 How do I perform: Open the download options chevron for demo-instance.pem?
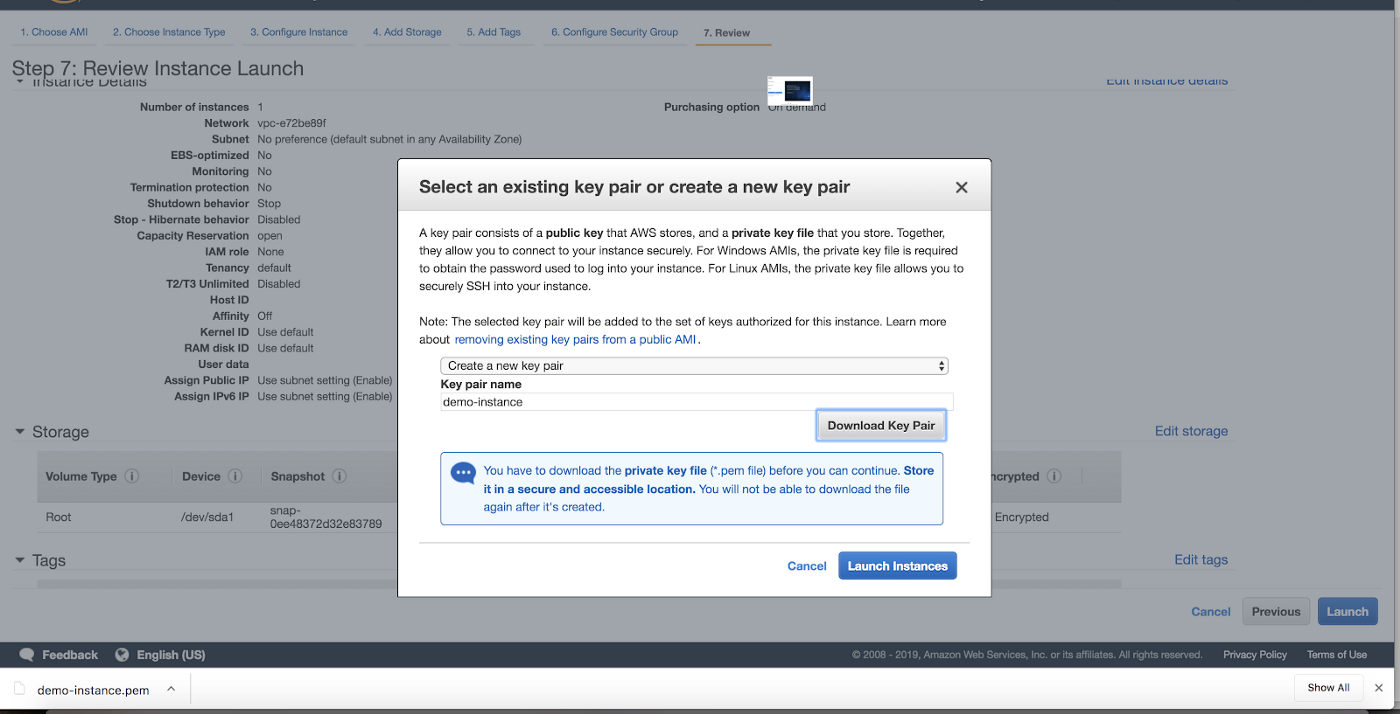pos(171,689)
